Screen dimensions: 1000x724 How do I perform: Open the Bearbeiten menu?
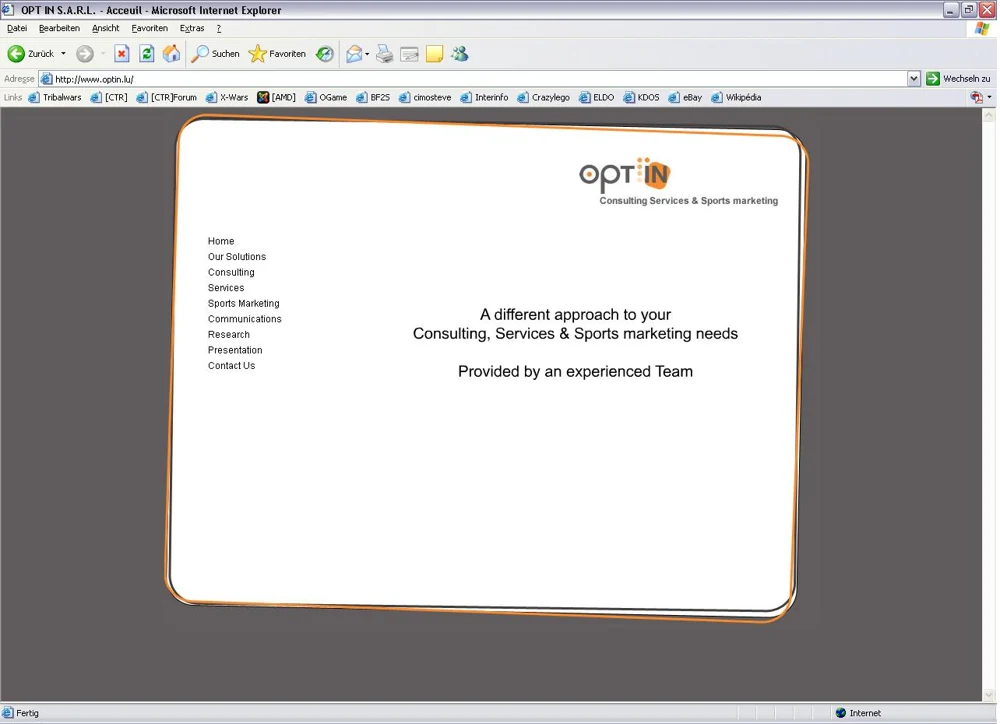tap(59, 28)
